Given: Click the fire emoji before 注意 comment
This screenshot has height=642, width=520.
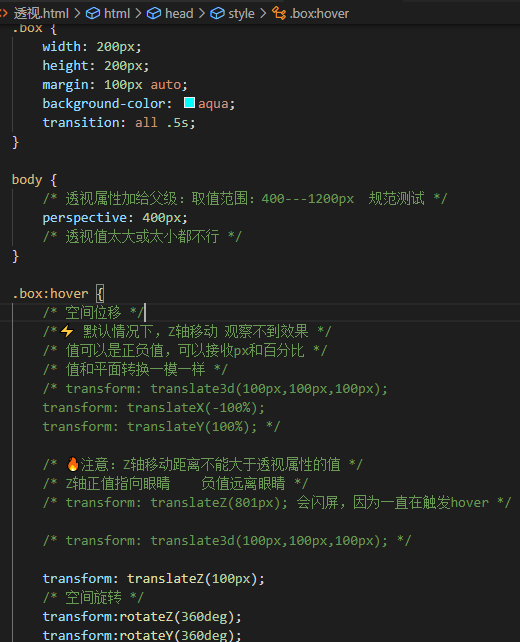Looking at the screenshot, I should [72, 464].
